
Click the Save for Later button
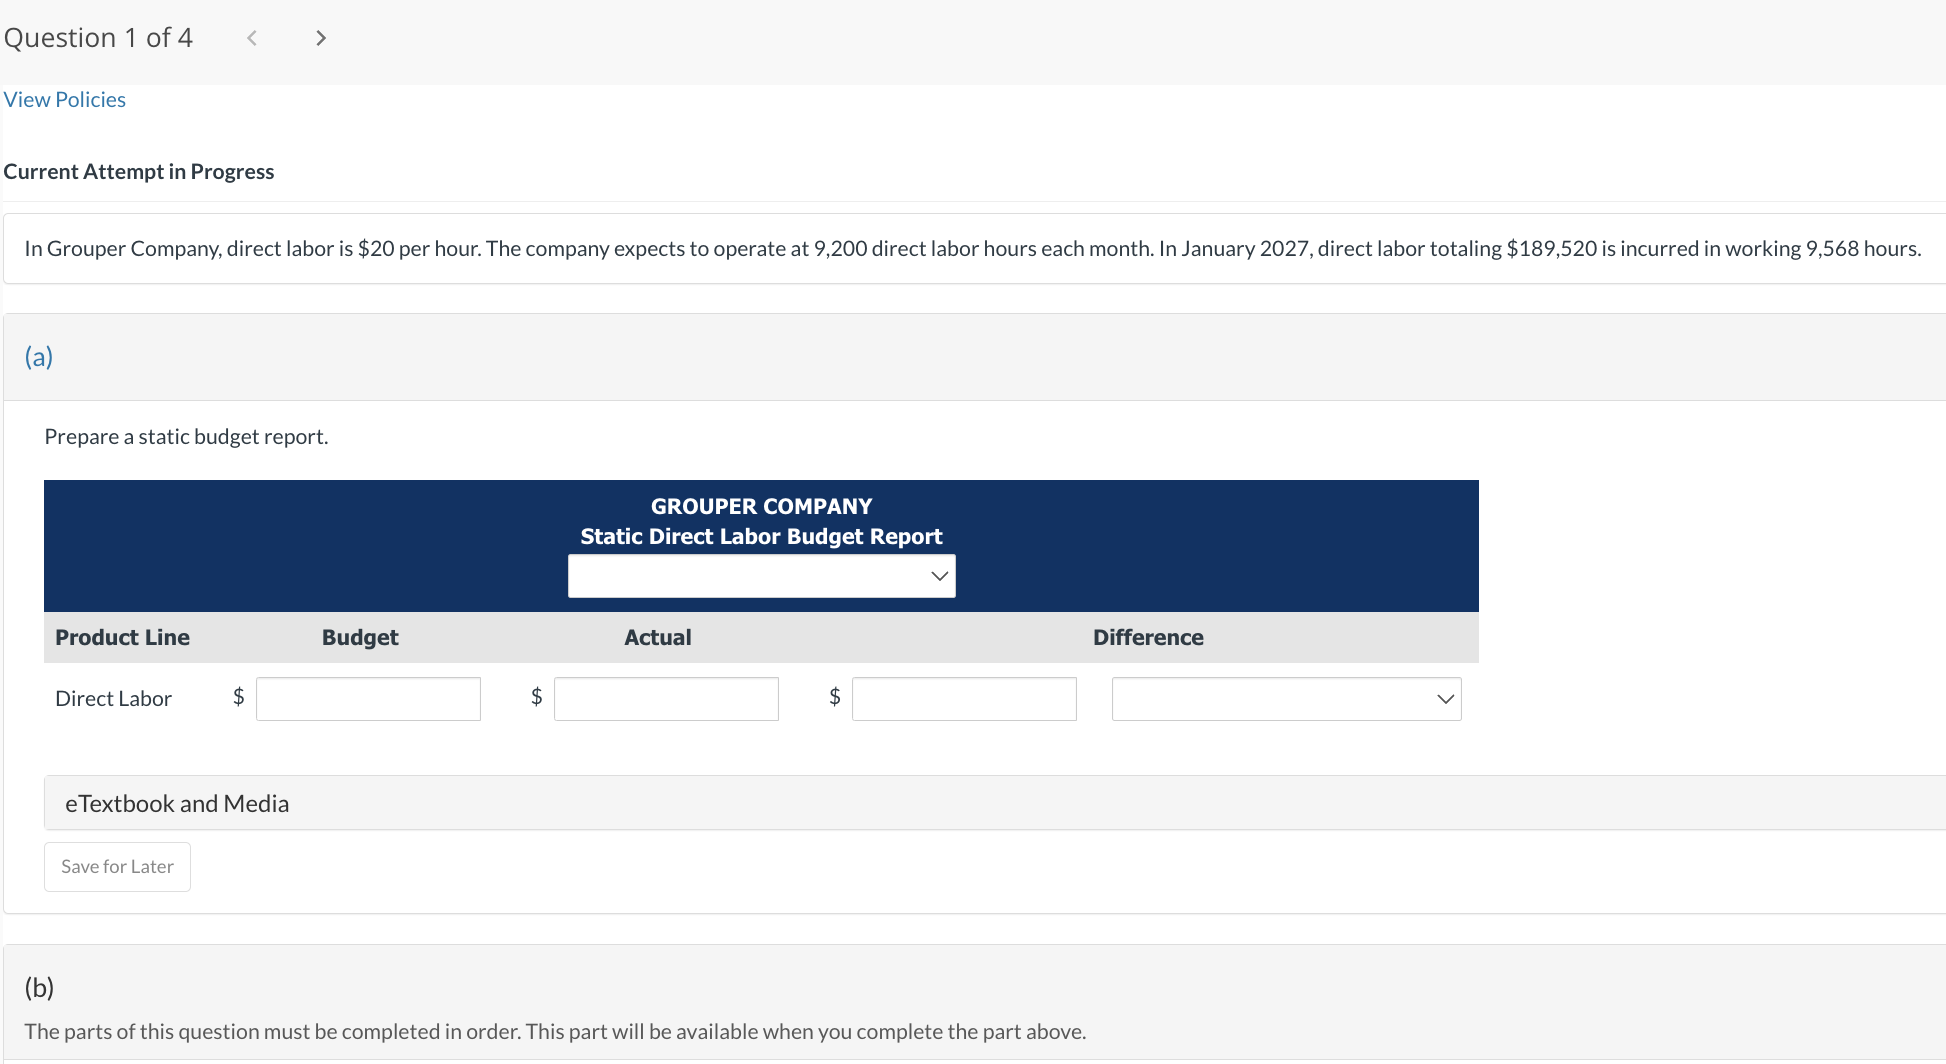click(116, 866)
